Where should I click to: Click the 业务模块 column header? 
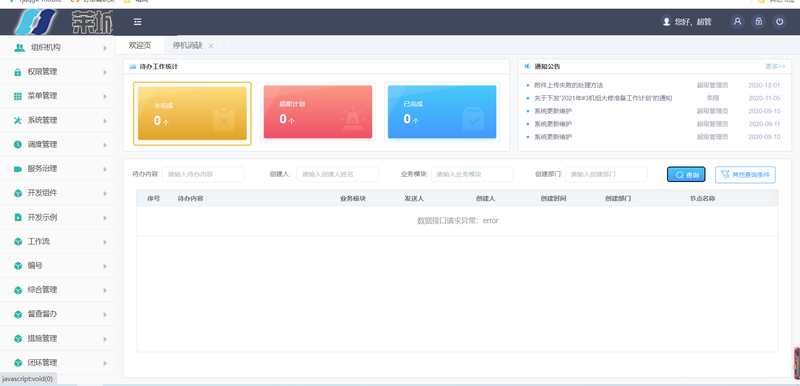[x=353, y=198]
